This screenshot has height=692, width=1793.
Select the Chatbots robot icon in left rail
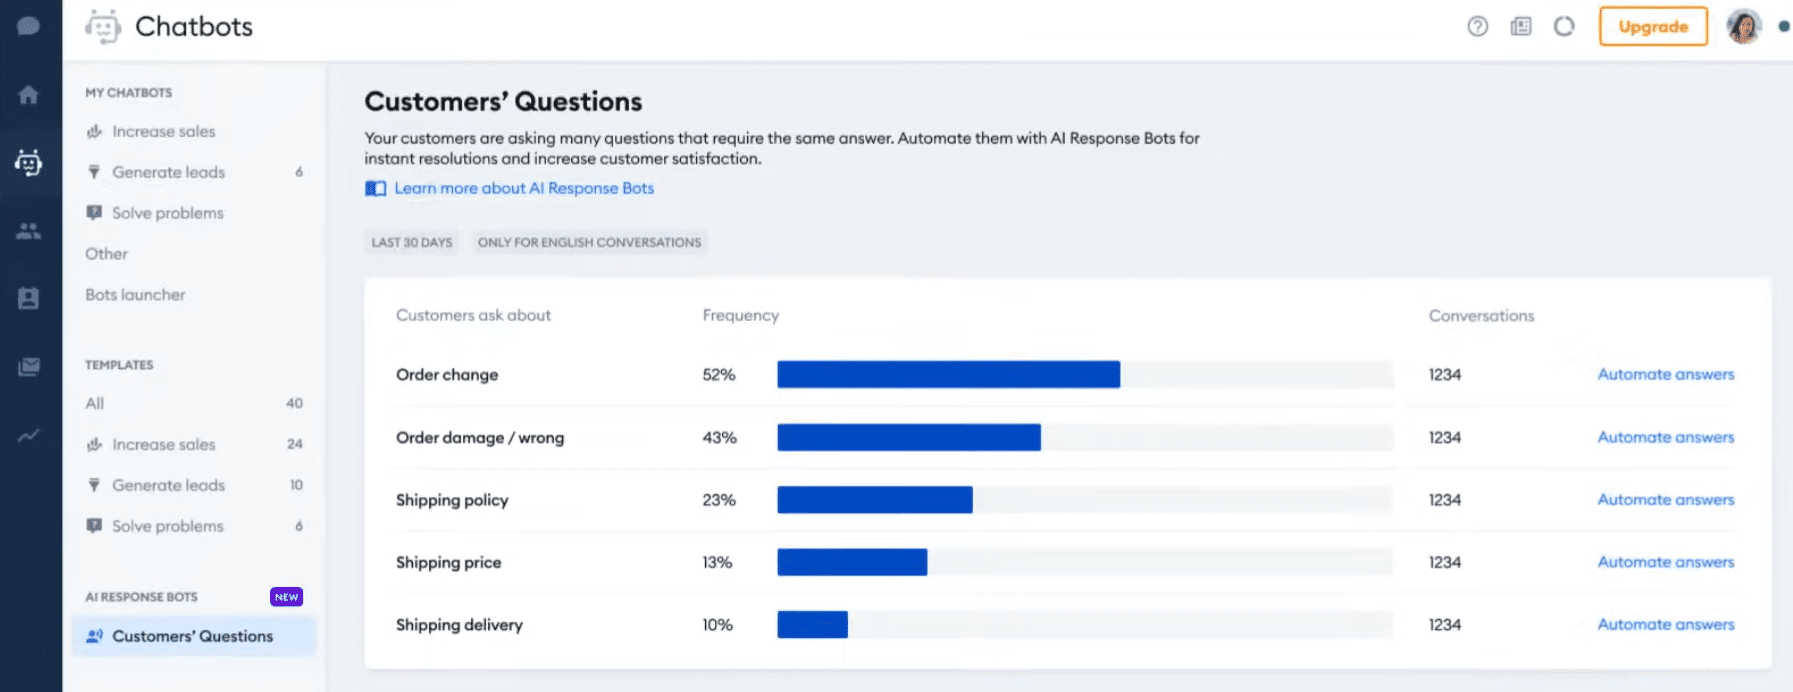(29, 162)
